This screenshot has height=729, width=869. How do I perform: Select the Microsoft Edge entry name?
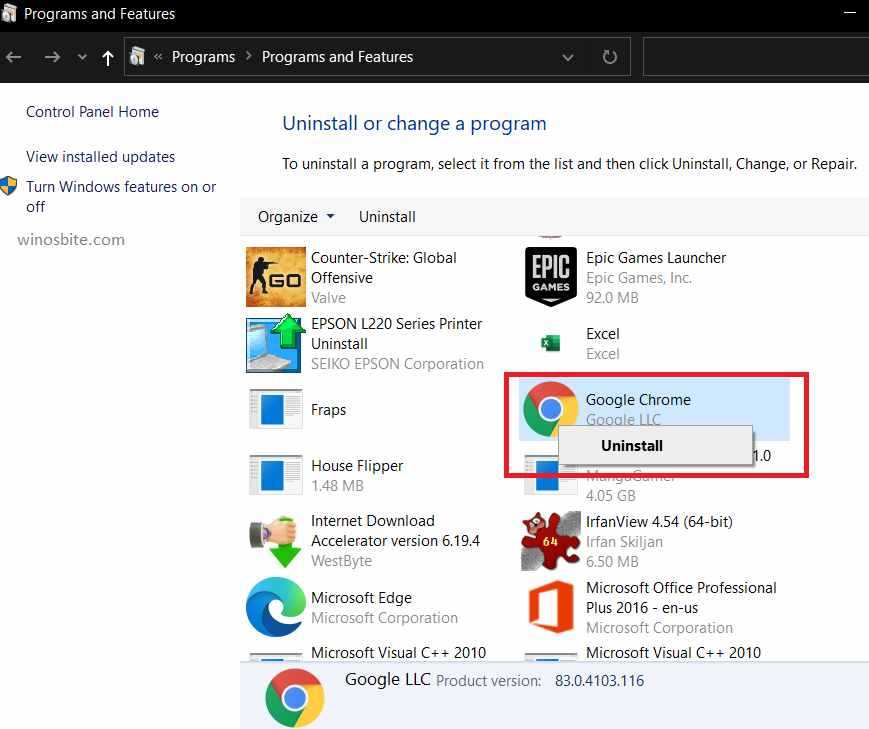pyautogui.click(x=361, y=598)
